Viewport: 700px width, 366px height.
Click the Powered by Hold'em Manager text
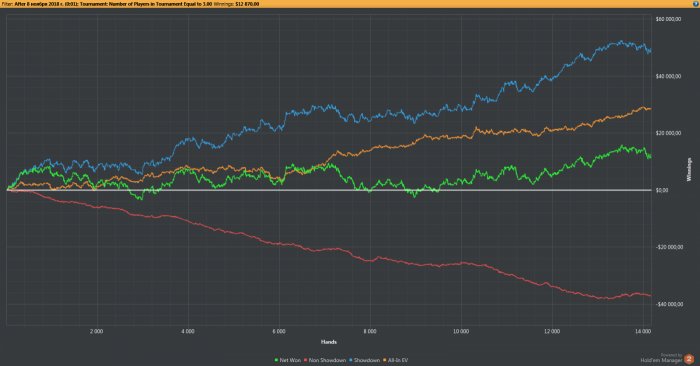(661, 358)
